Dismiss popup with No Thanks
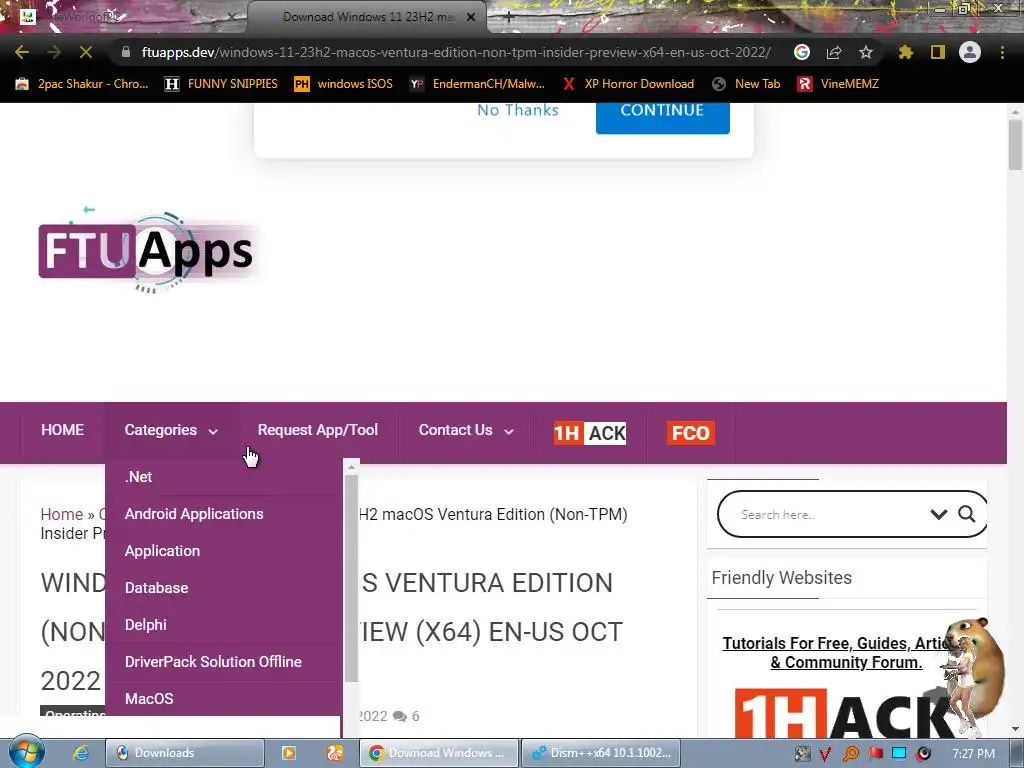Viewport: 1024px width, 768px height. click(x=518, y=110)
